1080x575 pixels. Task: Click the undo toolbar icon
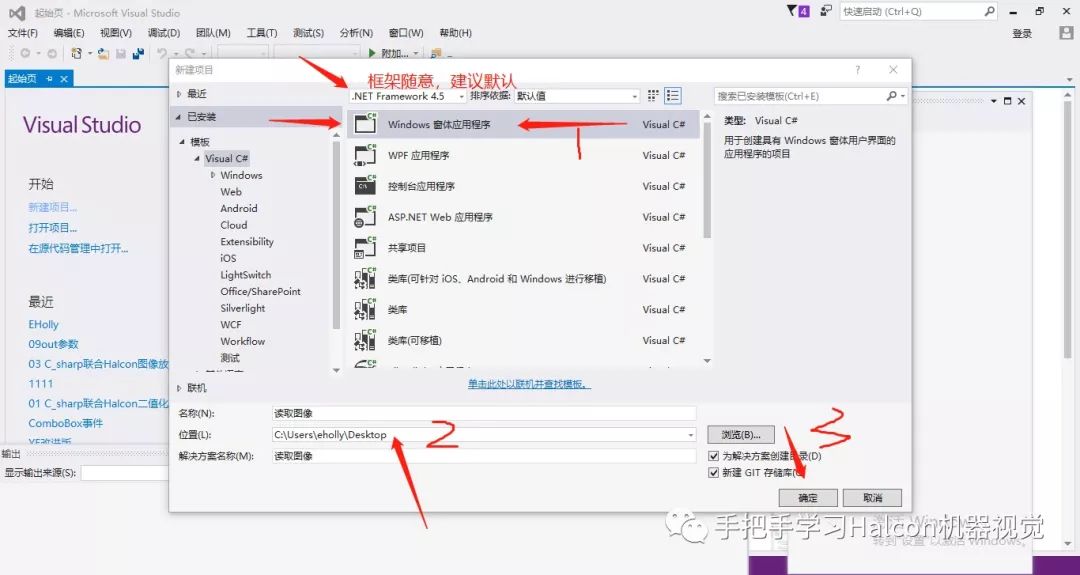[x=161, y=53]
